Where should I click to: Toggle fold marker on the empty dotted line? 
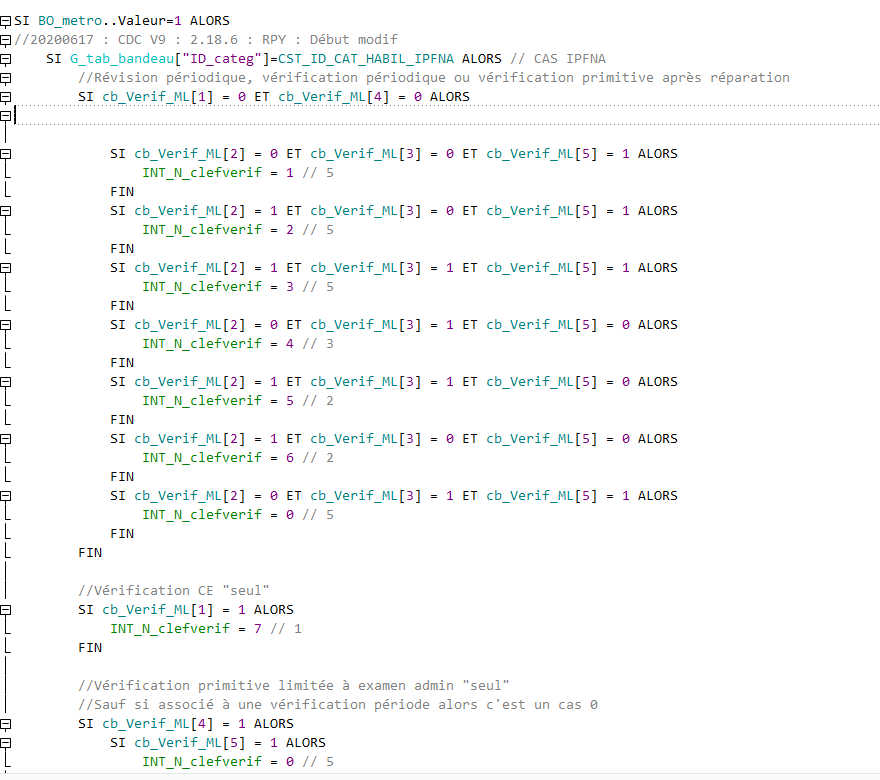pyautogui.click(x=6, y=116)
